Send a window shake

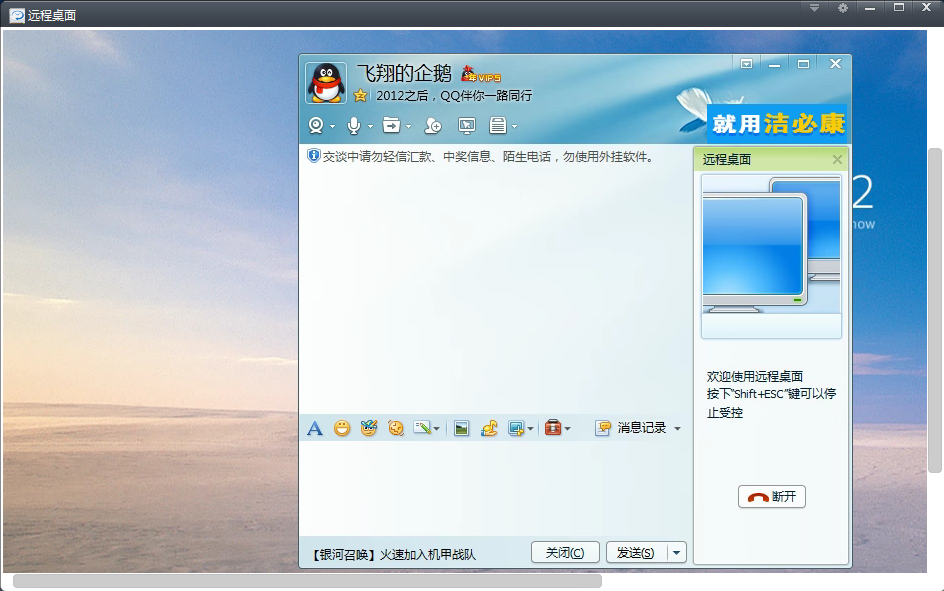click(394, 428)
